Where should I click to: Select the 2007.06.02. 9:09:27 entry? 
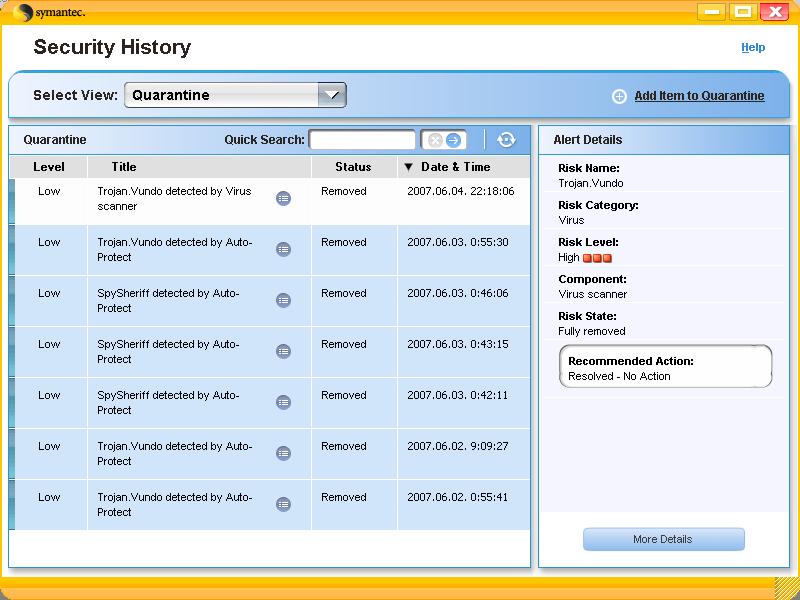(270, 454)
